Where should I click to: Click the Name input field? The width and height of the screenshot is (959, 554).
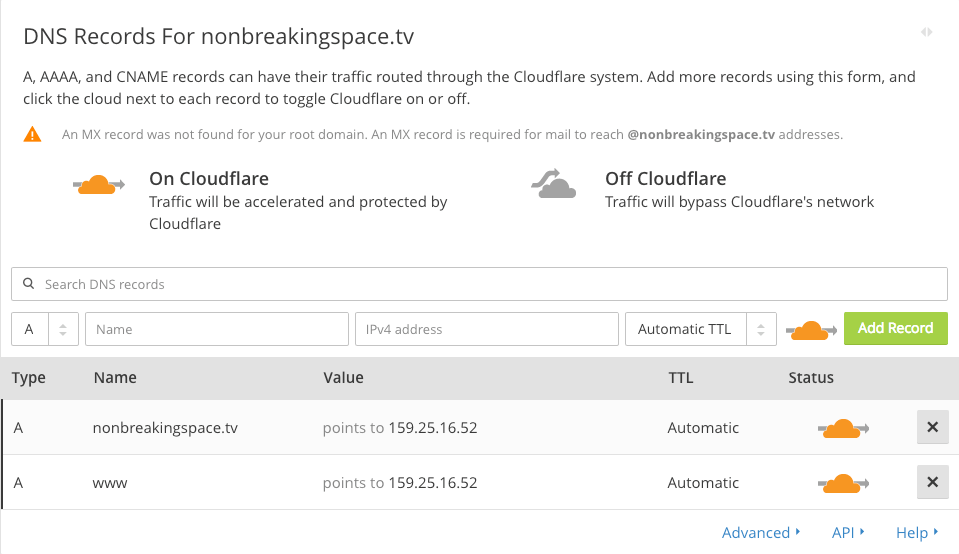(x=217, y=329)
